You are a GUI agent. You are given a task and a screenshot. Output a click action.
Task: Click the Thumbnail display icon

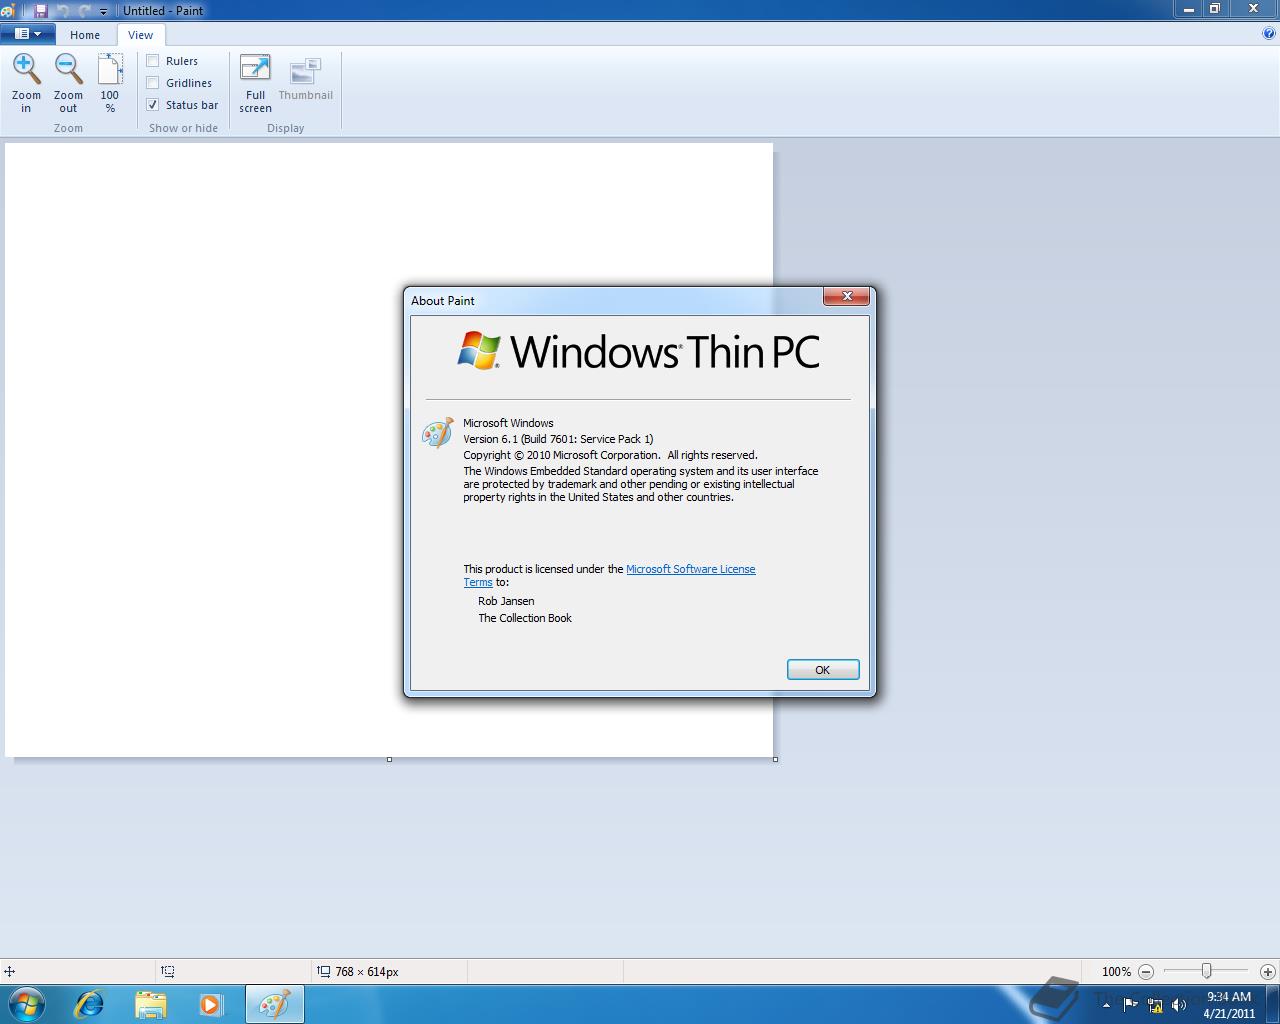coord(305,70)
